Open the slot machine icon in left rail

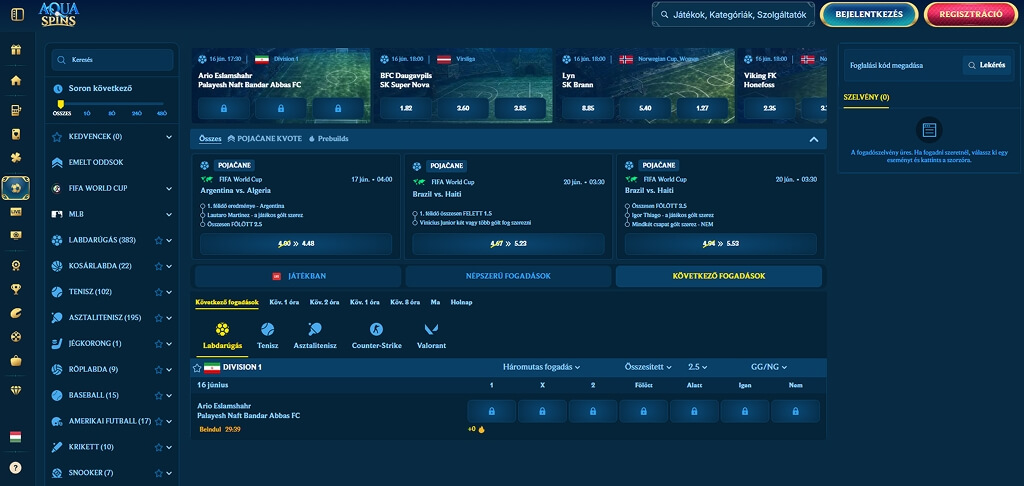click(x=16, y=110)
